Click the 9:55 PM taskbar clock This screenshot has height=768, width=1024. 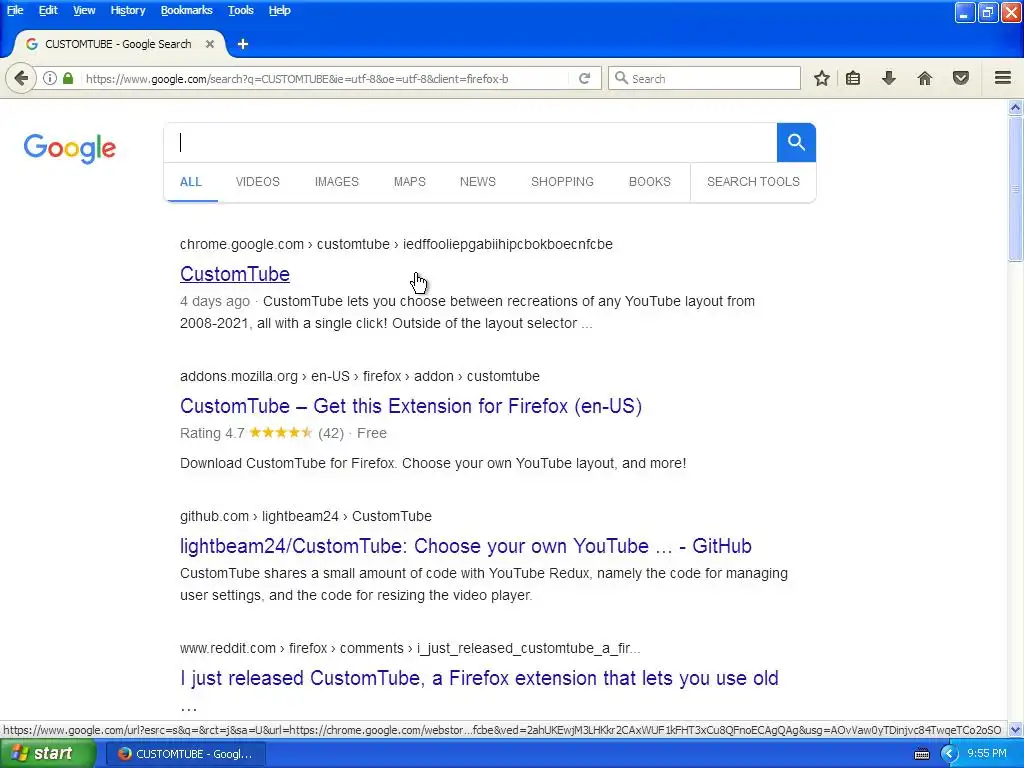(x=987, y=754)
